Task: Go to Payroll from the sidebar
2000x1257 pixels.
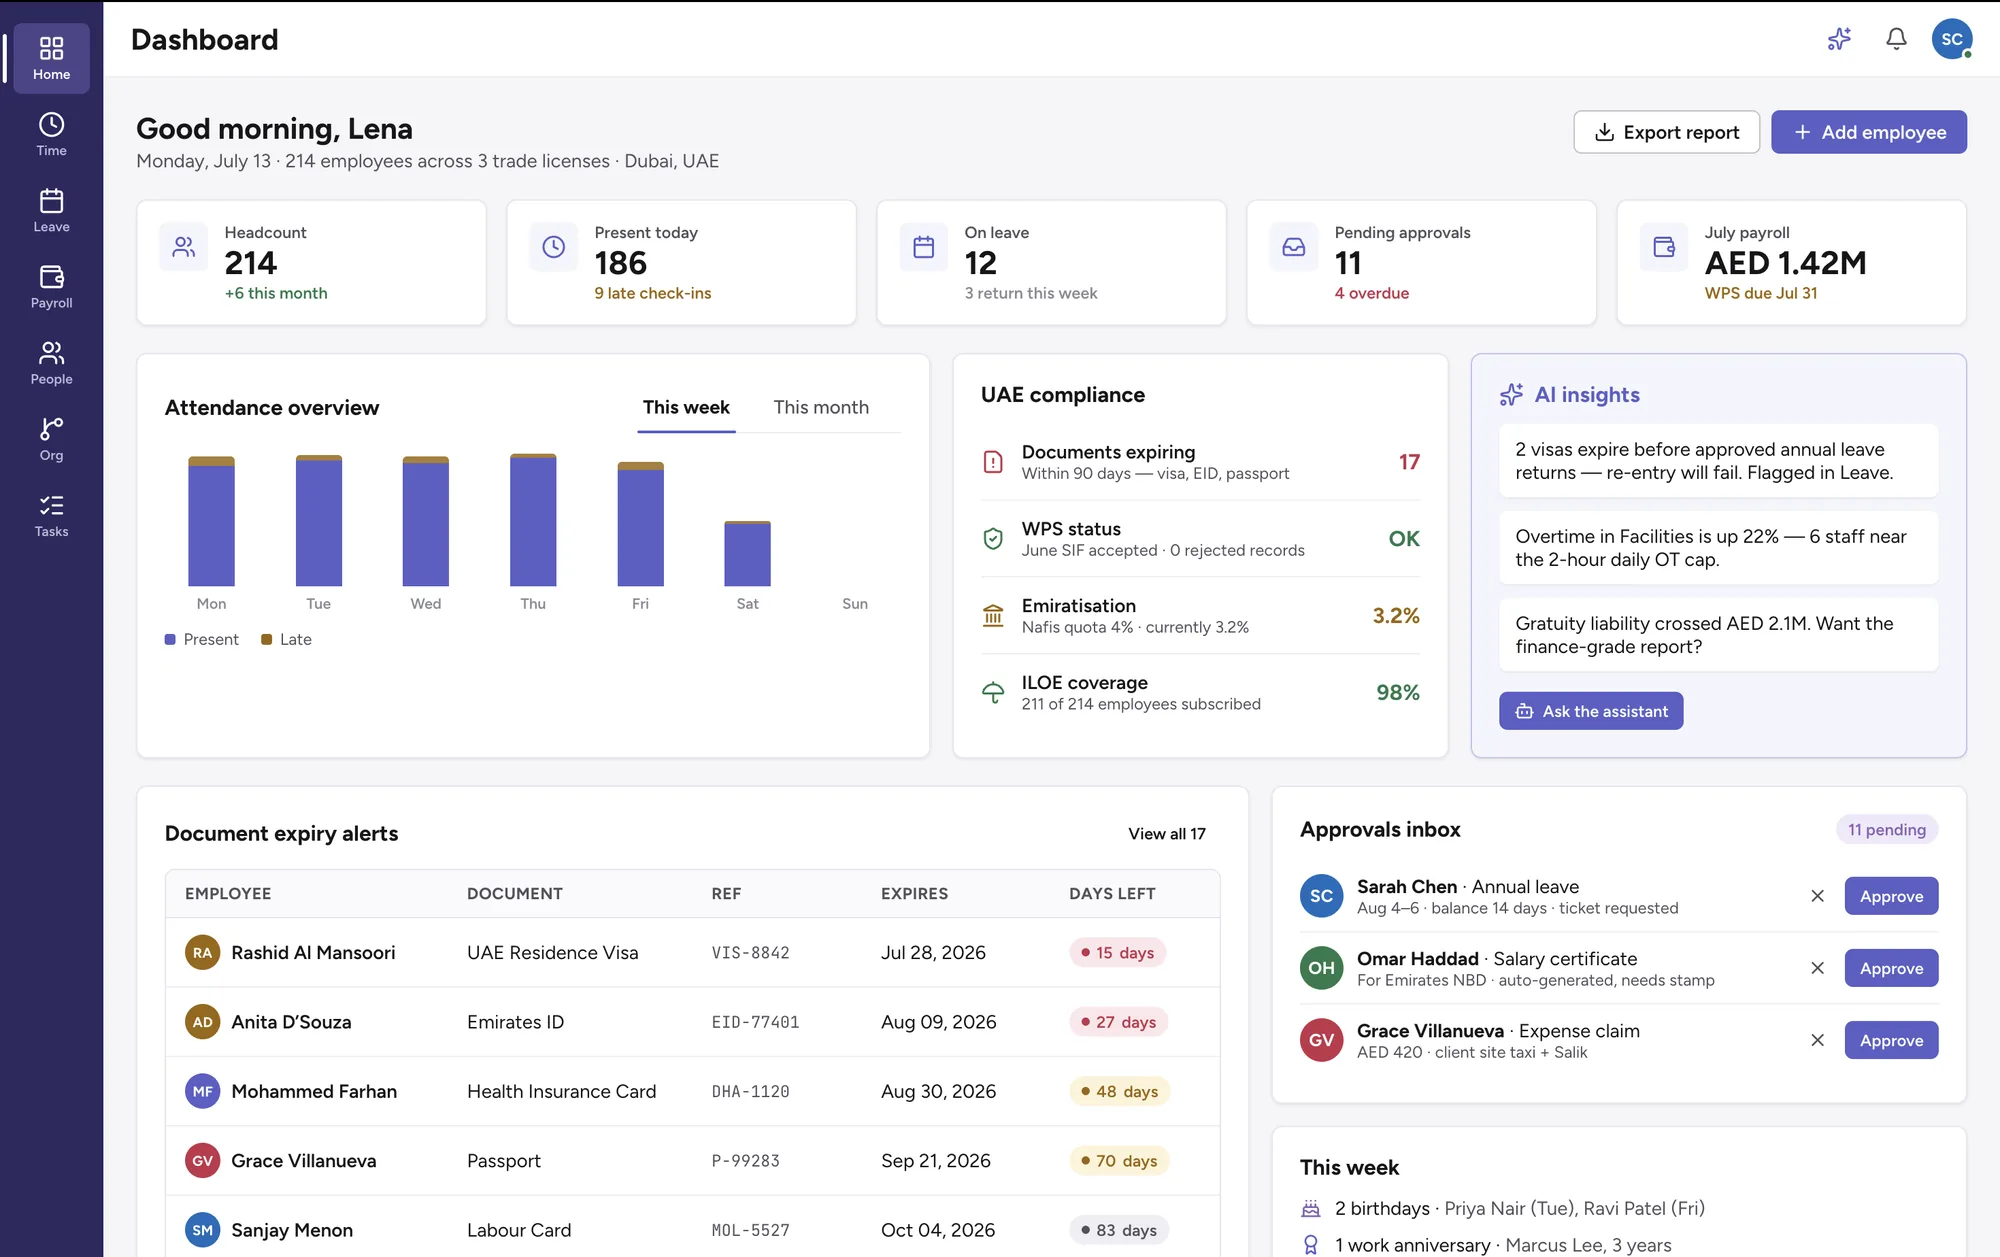Action: pyautogui.click(x=51, y=286)
